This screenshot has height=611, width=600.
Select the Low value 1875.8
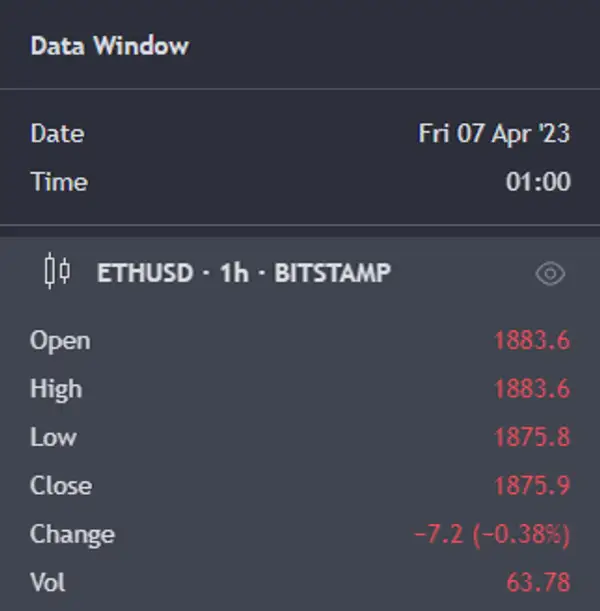532,437
